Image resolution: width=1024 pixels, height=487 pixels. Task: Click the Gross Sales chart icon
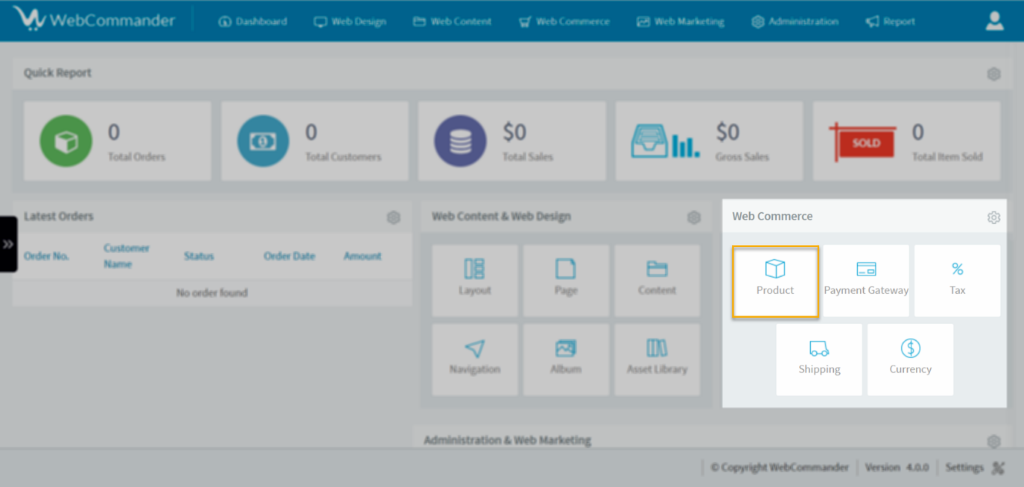coord(665,141)
